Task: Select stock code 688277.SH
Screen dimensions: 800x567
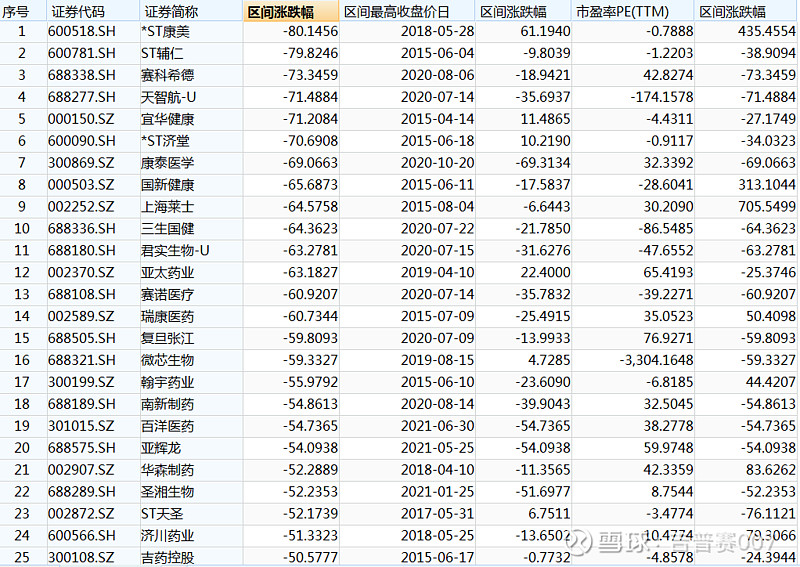Action: [82, 97]
